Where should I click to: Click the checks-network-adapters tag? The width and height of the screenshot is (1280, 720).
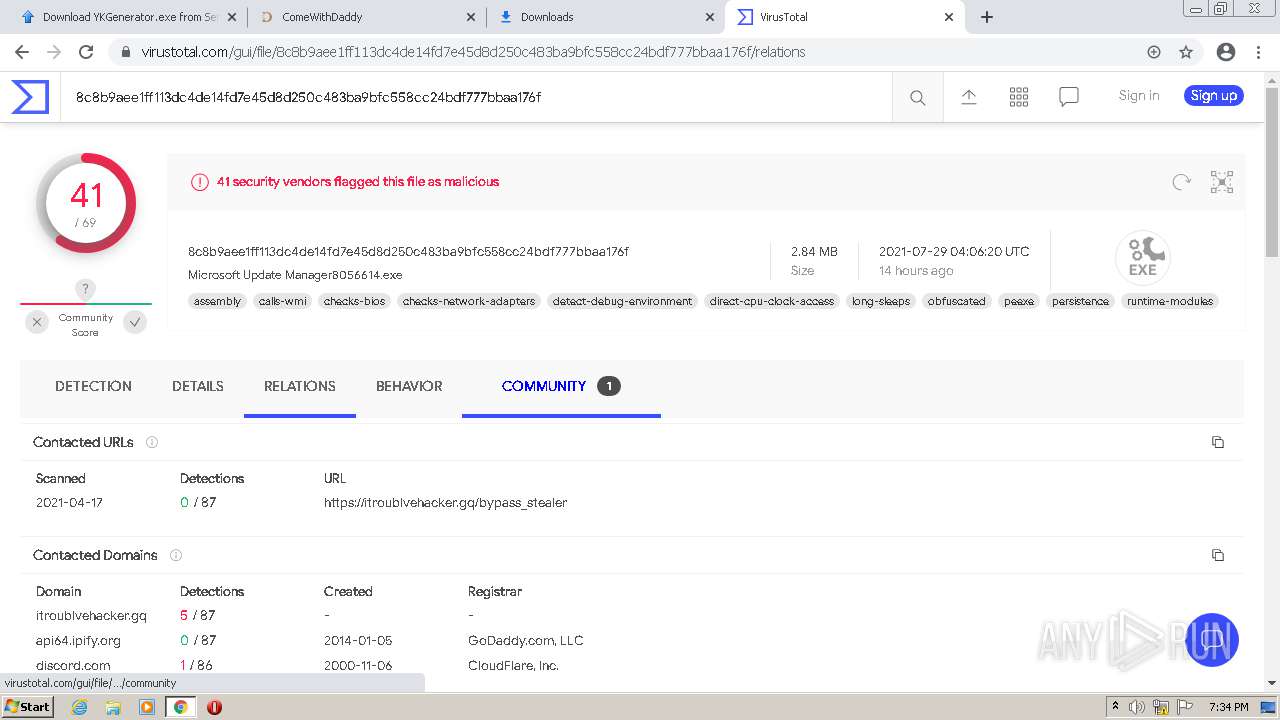(469, 301)
